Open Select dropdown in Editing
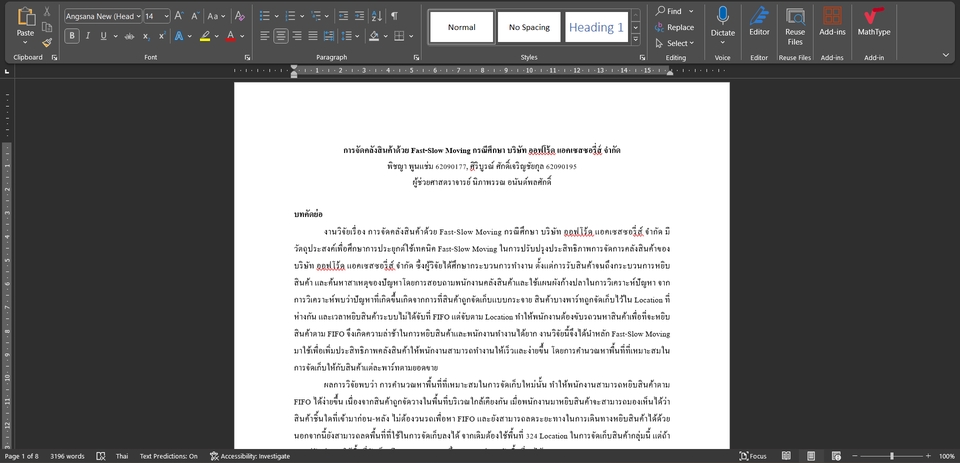Screen dimensions: 960x463 675,43
